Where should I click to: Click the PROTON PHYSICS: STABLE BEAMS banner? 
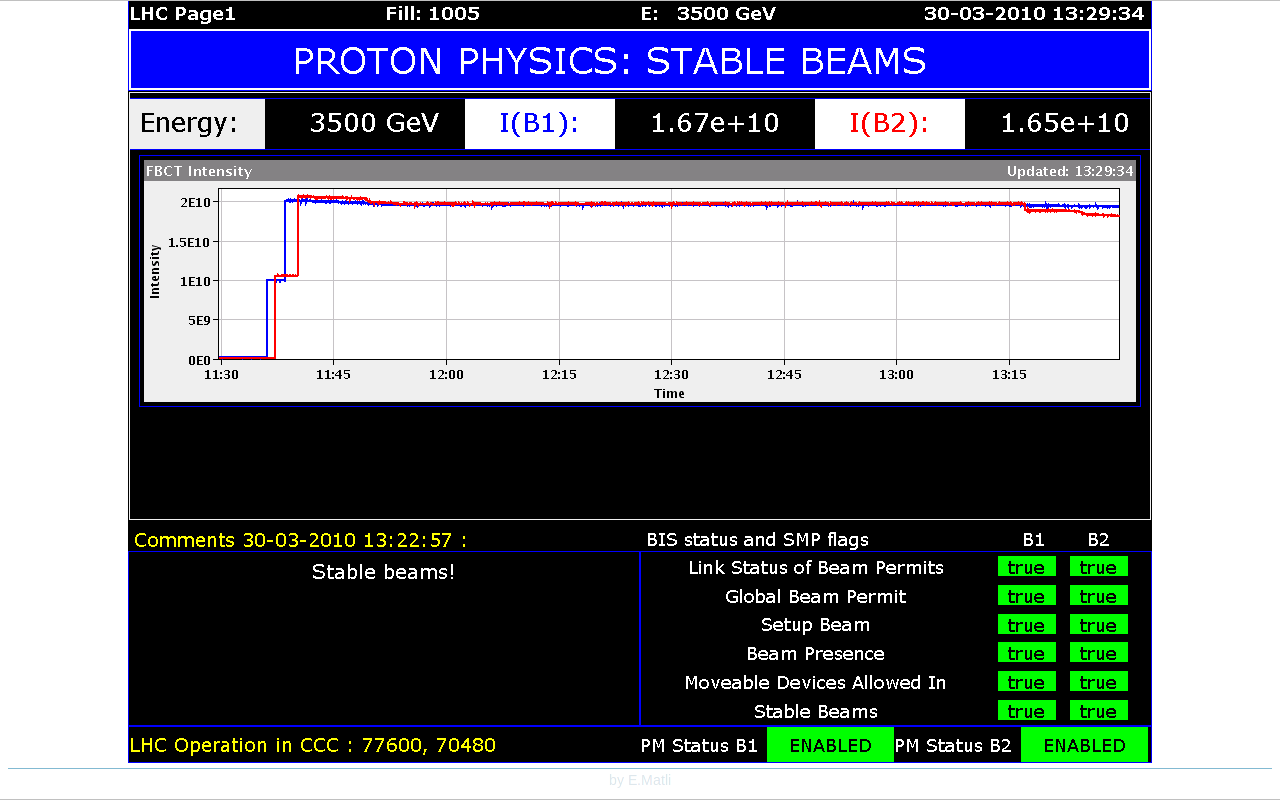click(640, 61)
